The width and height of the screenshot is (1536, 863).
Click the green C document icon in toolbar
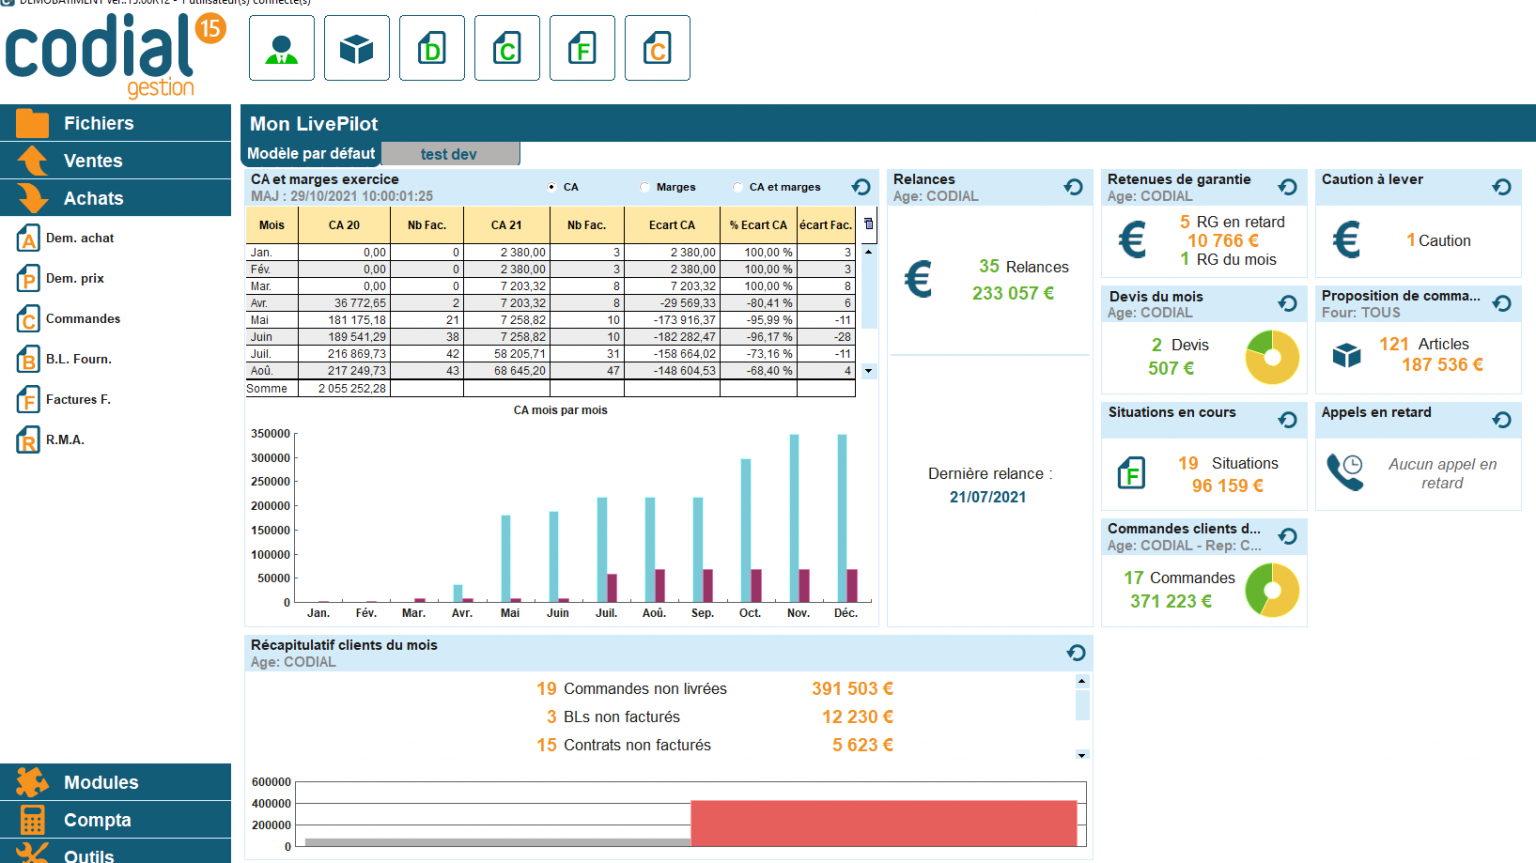(x=507, y=47)
